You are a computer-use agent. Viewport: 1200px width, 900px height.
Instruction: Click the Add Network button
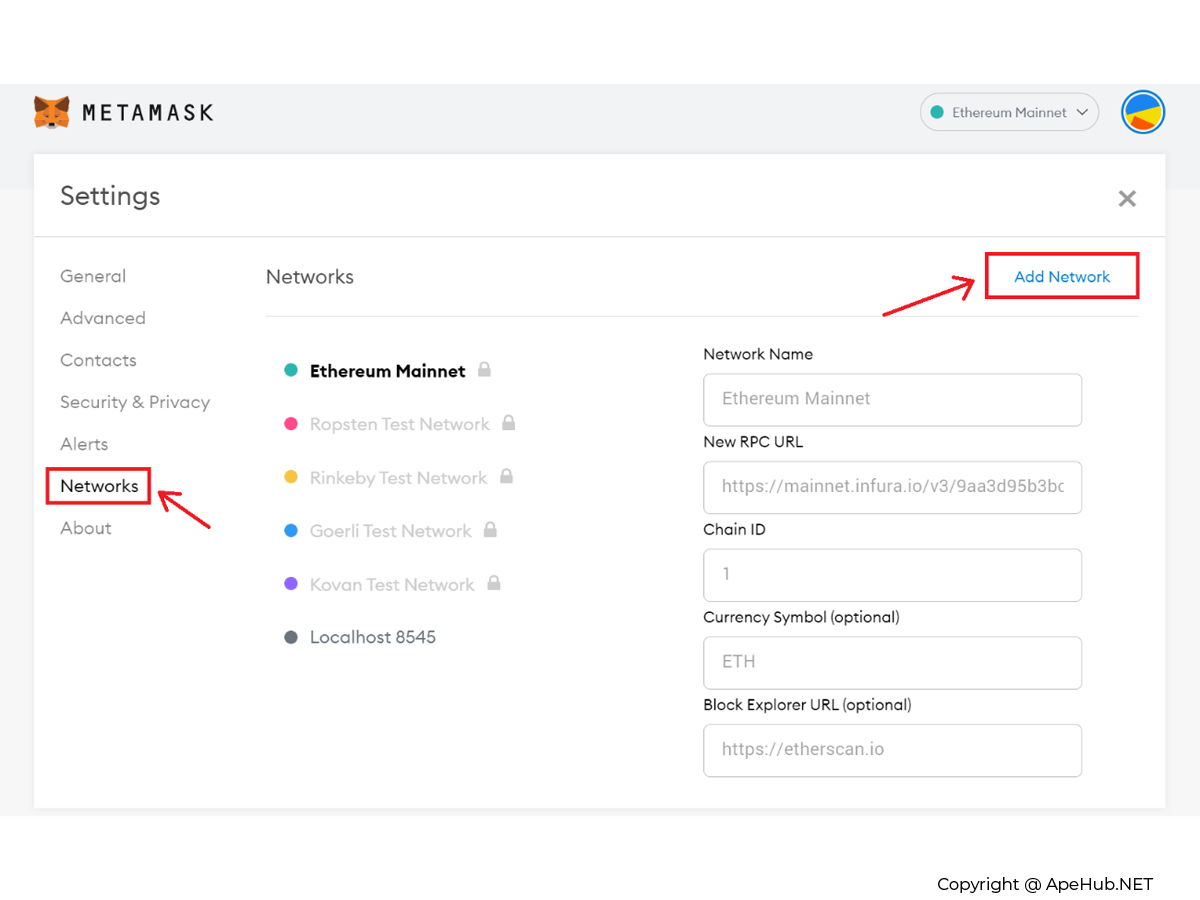[x=1062, y=277]
